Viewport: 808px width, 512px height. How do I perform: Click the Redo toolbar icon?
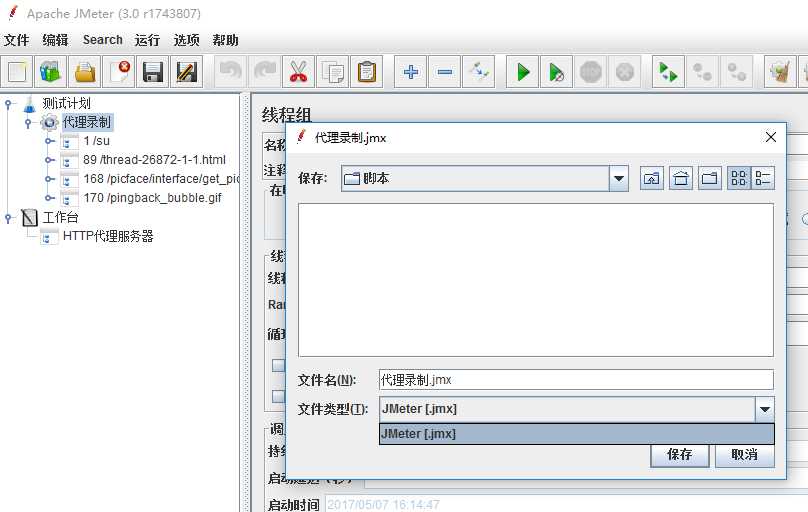(264, 72)
